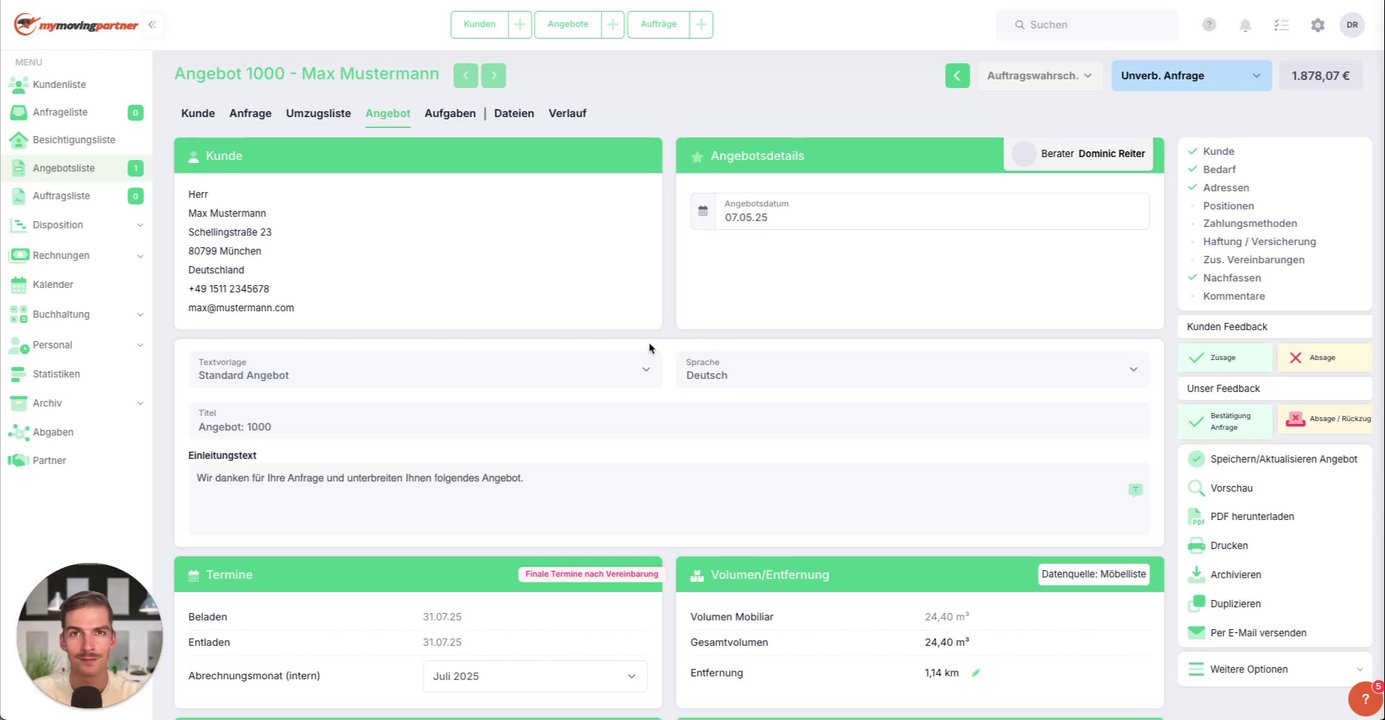
Task: Click the Archivieren download icon
Action: pos(1196,575)
